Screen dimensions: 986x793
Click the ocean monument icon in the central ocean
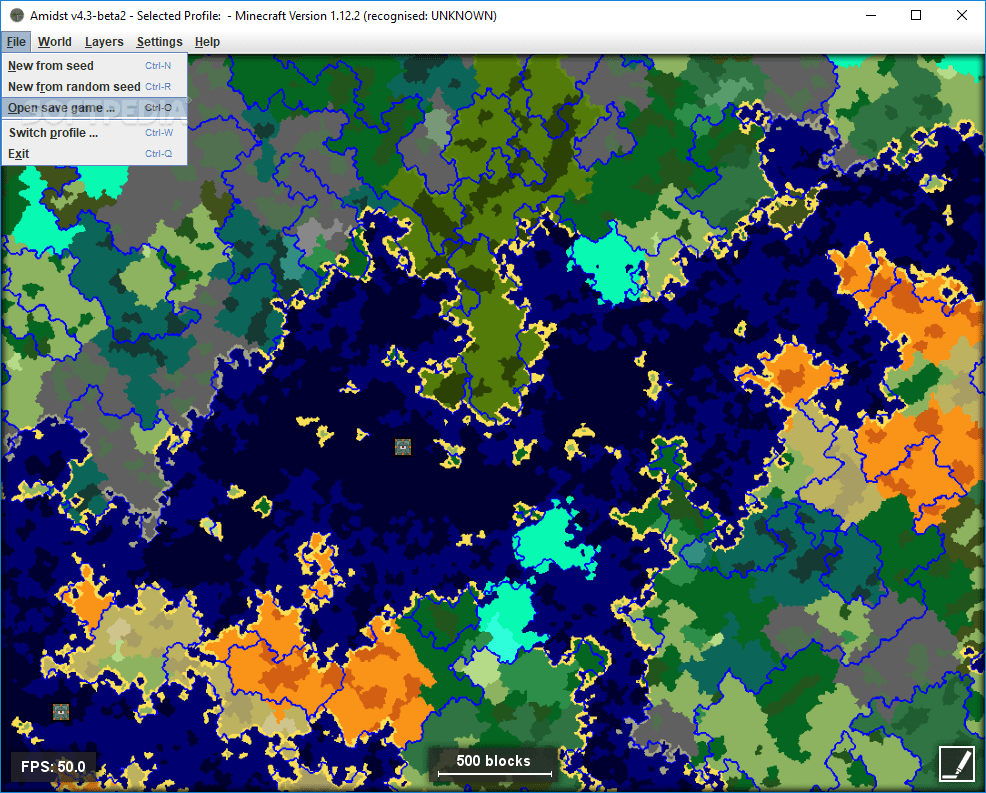click(402, 446)
